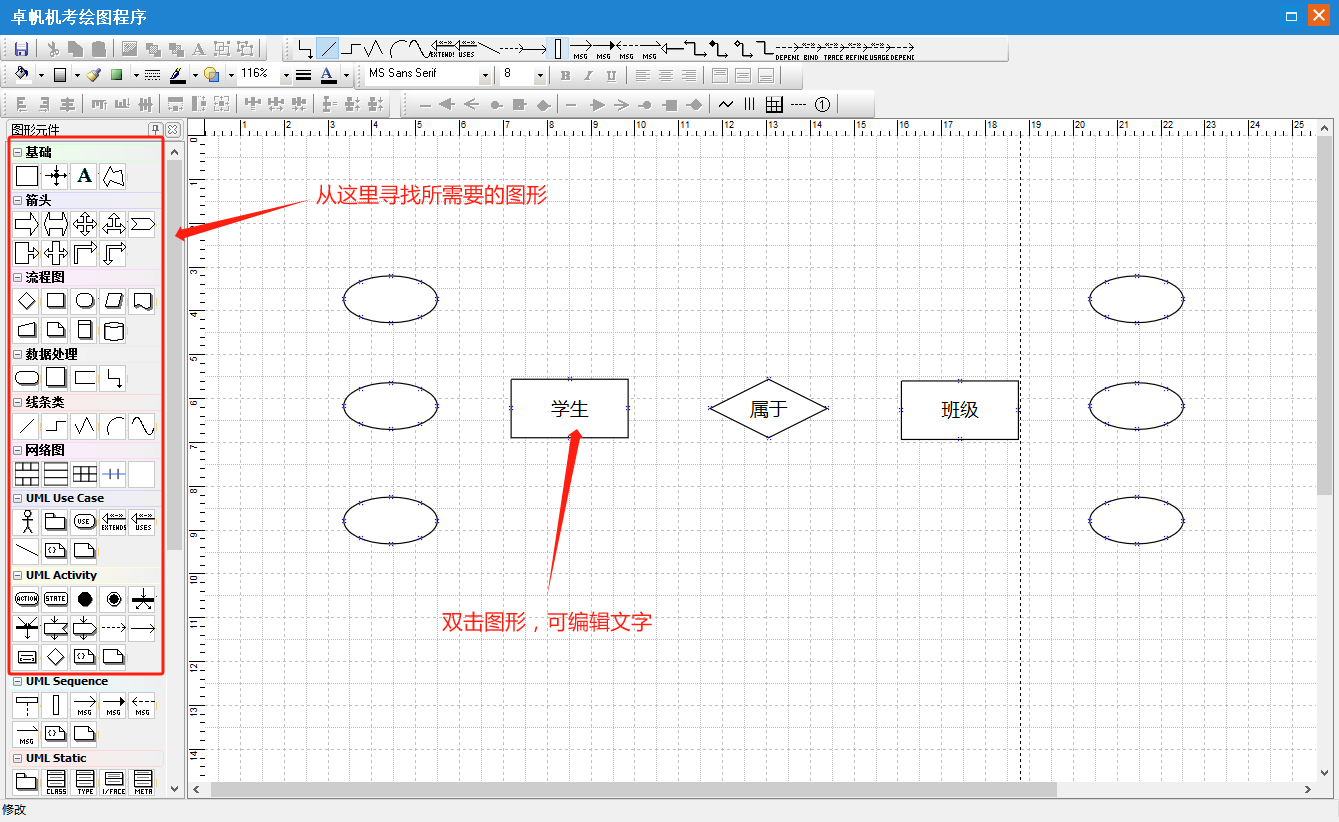Select the stick figure actor shape

[x=27, y=521]
